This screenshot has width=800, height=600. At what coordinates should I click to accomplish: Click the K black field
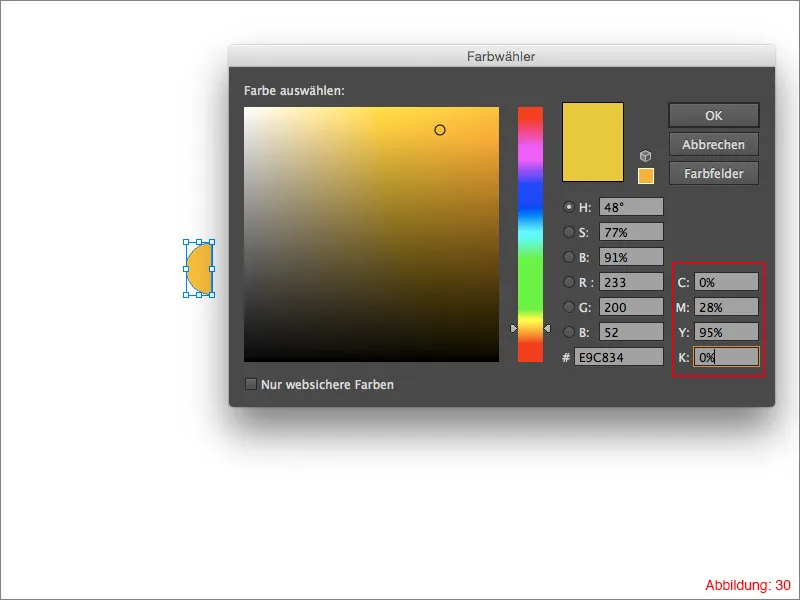point(726,357)
